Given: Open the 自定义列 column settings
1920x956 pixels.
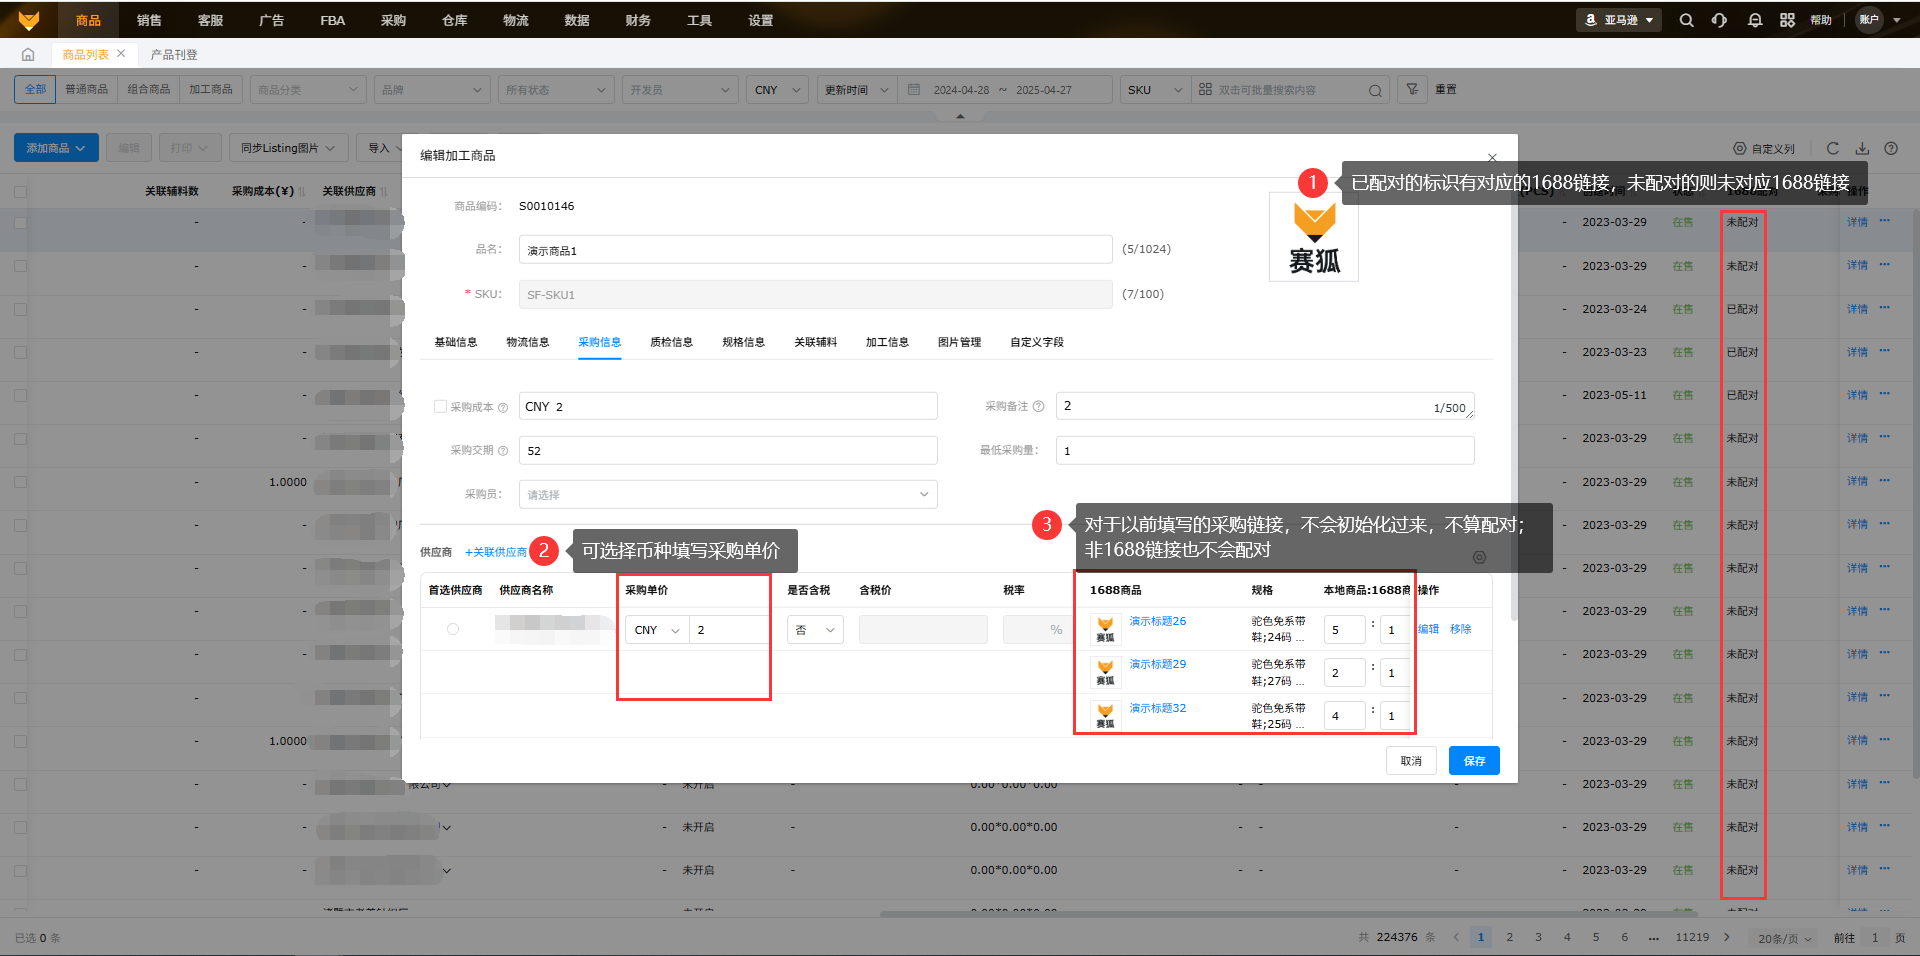Looking at the screenshot, I should click(1764, 149).
